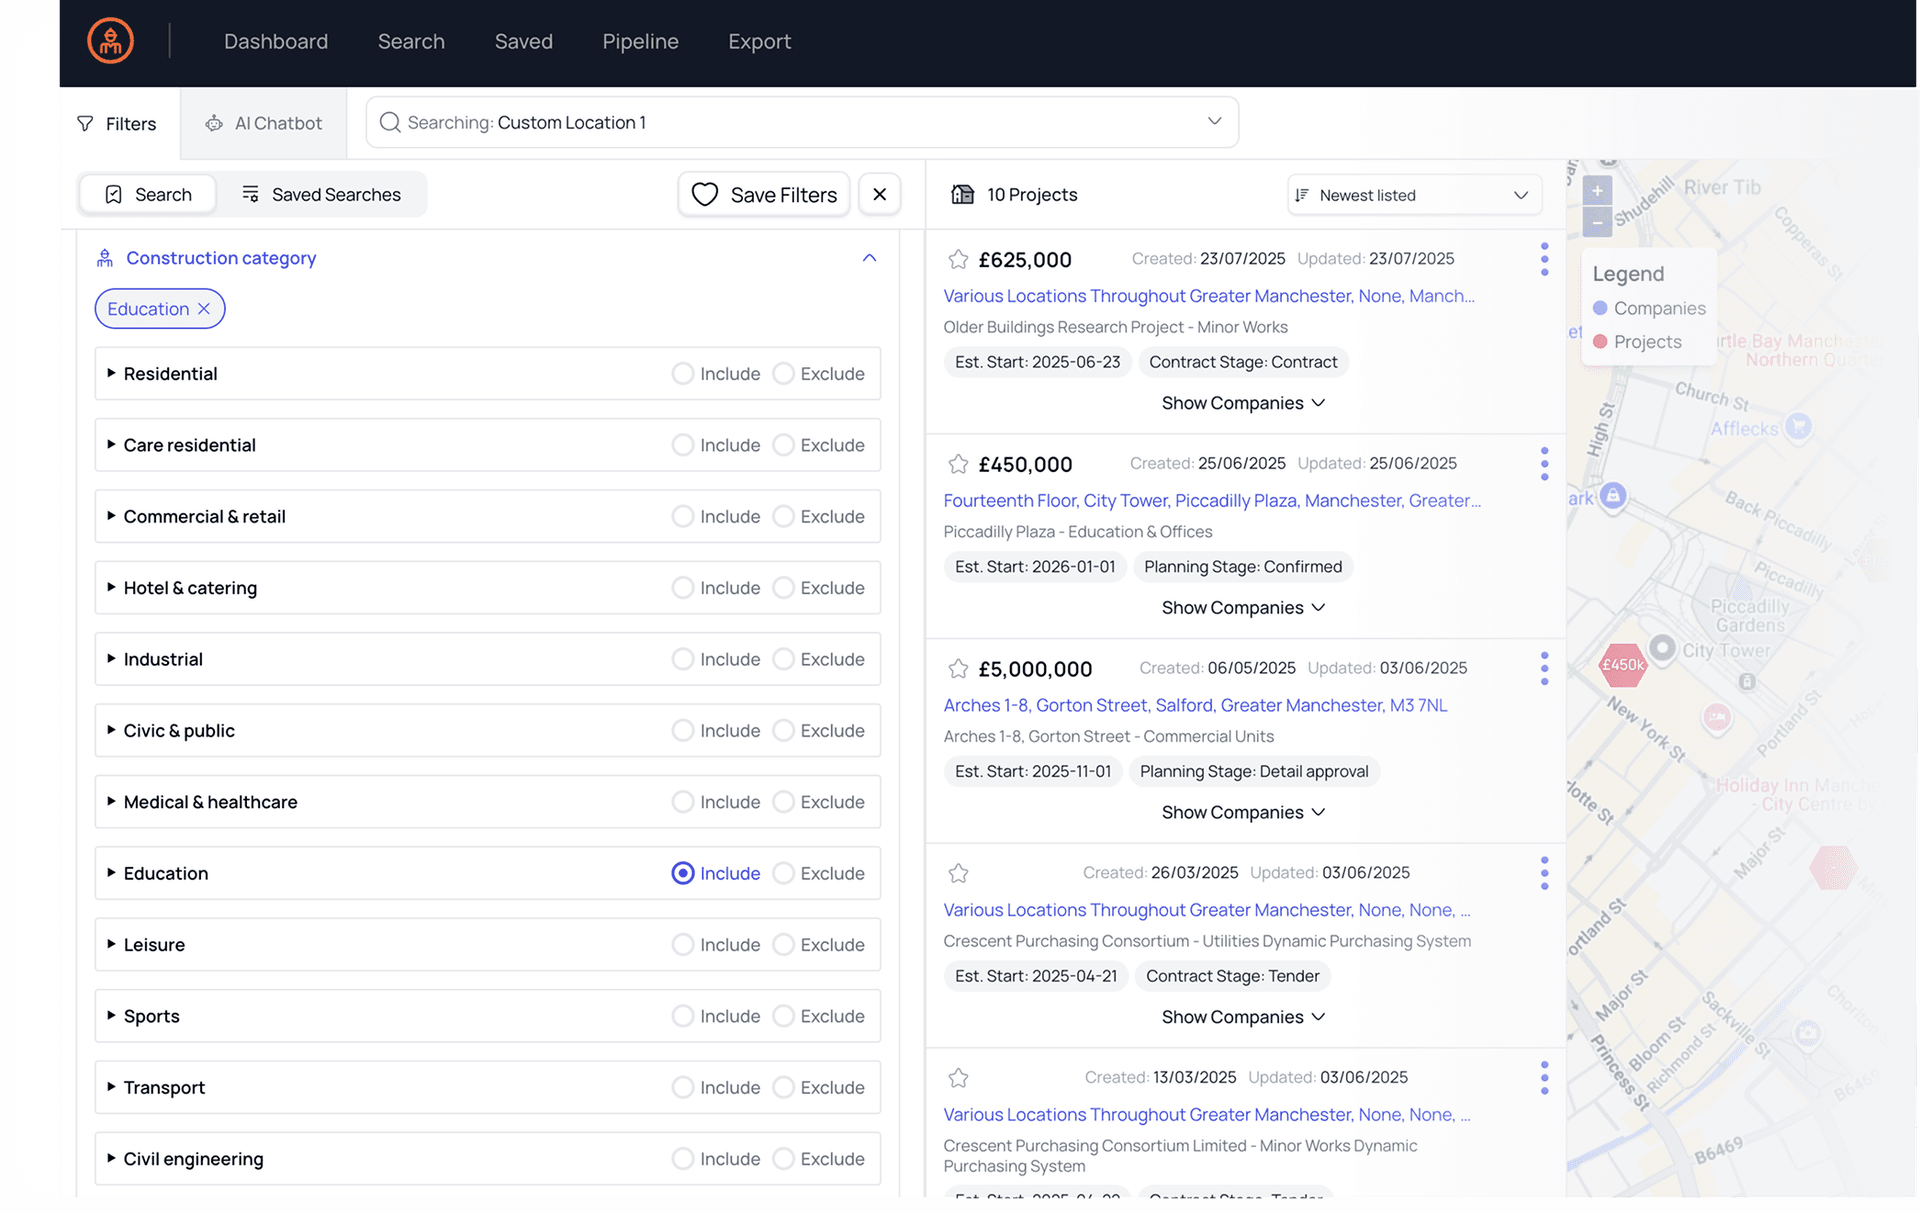This screenshot has width=1920, height=1214.
Task: Open three-dot menu for £450,000 project
Action: coord(1544,464)
